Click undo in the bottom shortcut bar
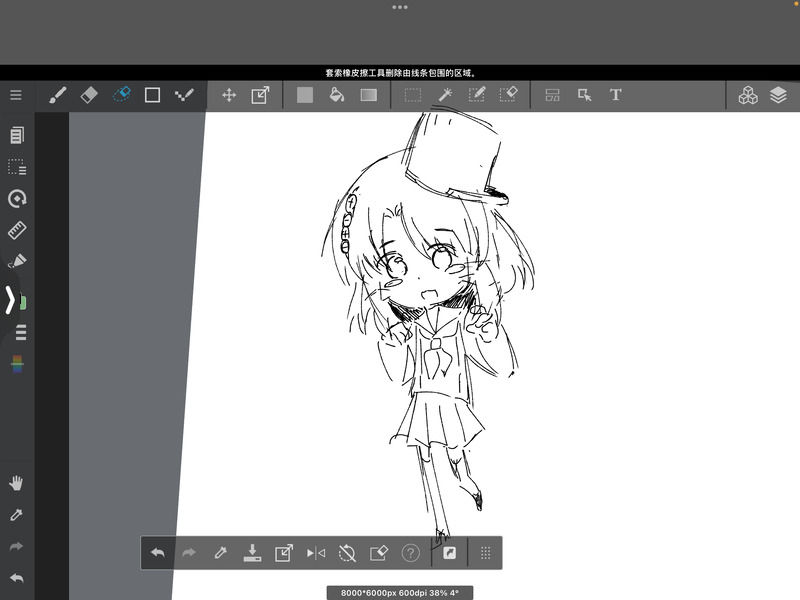The height and width of the screenshot is (600, 800). (158, 553)
